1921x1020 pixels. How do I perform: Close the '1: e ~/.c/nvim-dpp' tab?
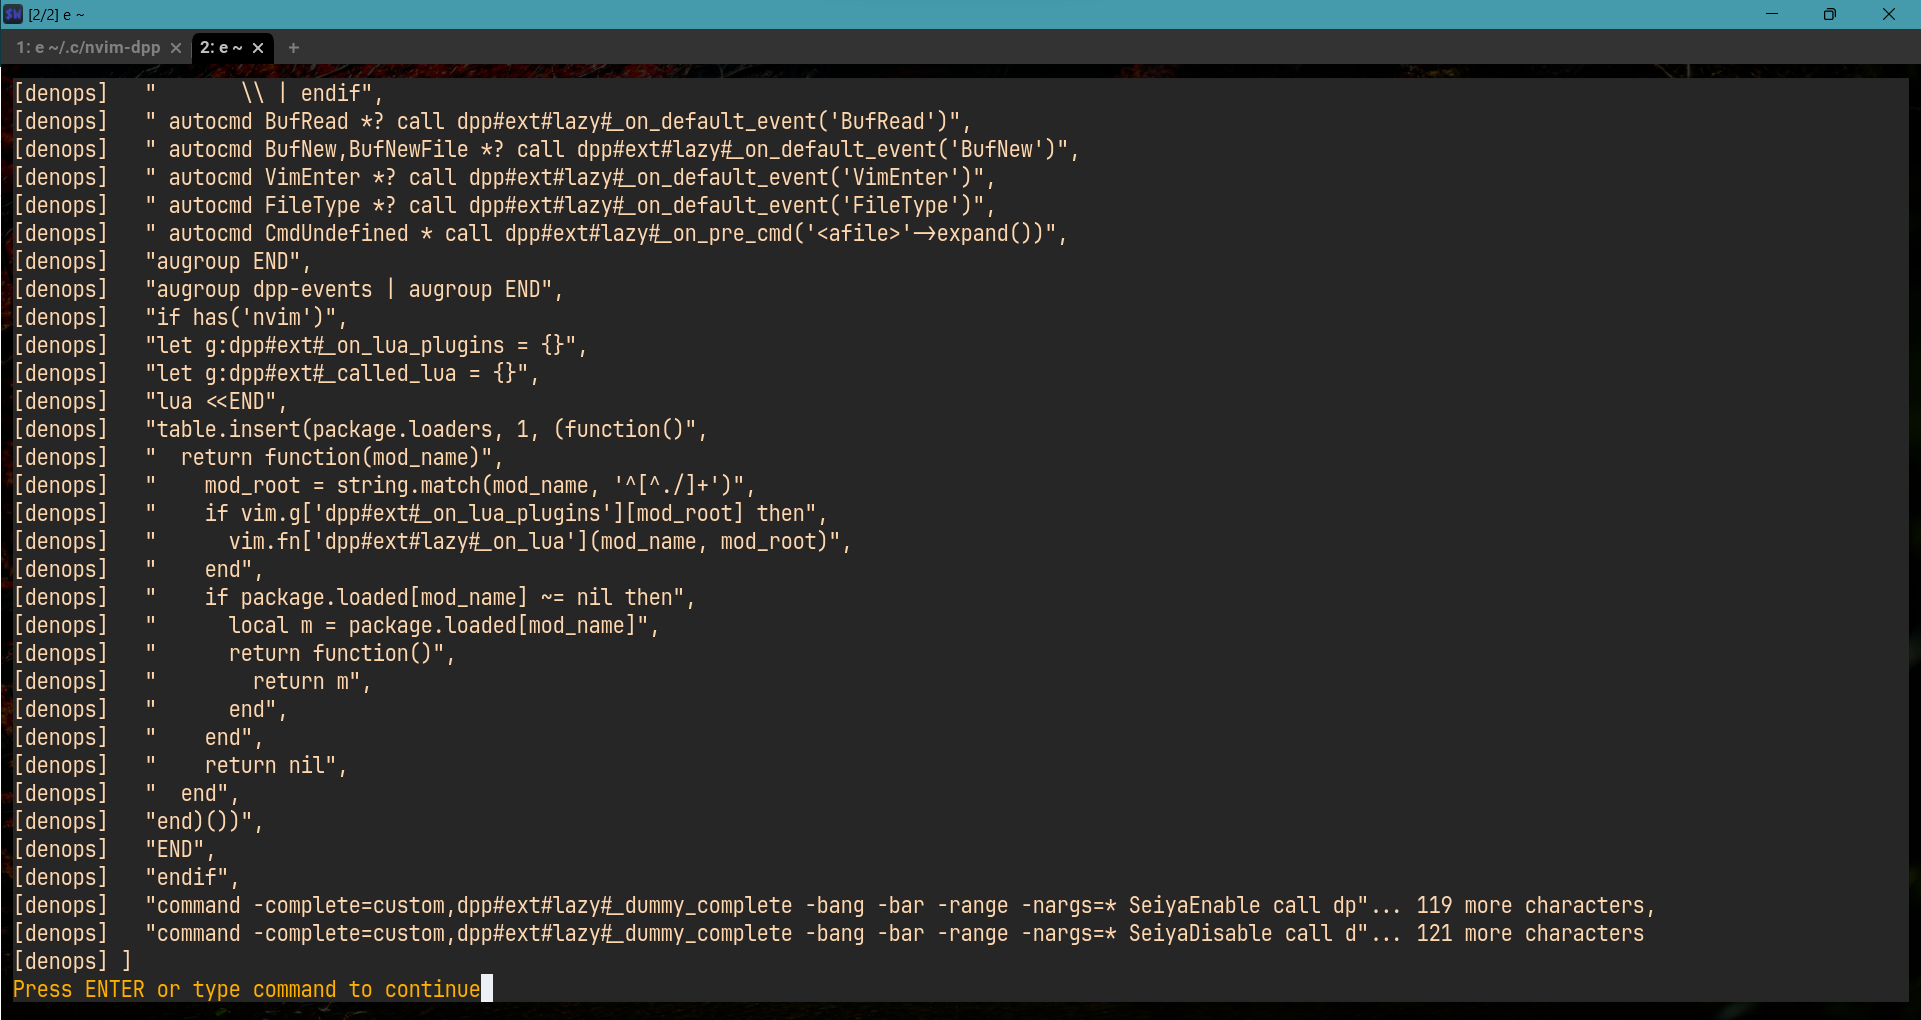(x=176, y=48)
